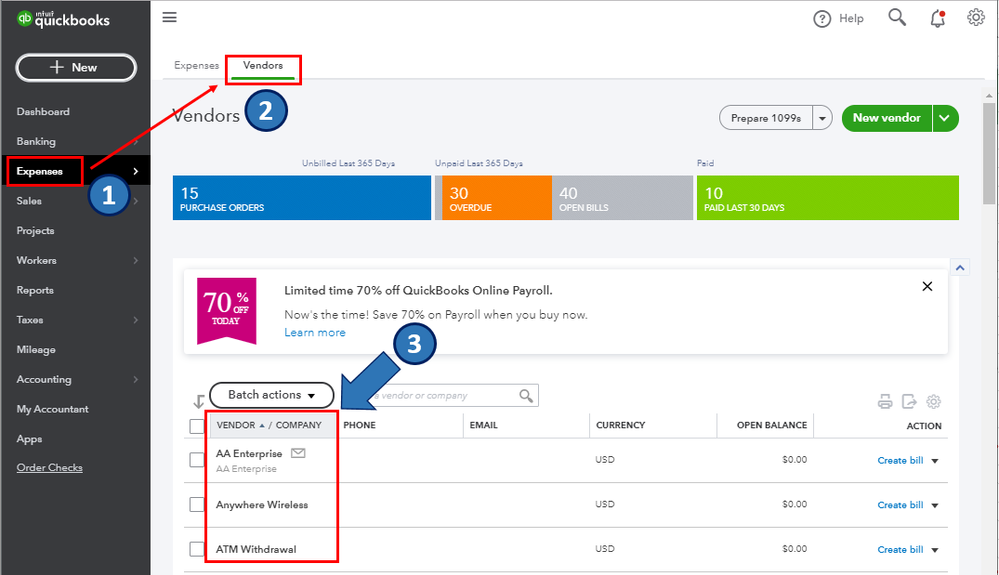This screenshot has width=999, height=575.
Task: Switch to the Expenses tab
Action: coord(196,66)
